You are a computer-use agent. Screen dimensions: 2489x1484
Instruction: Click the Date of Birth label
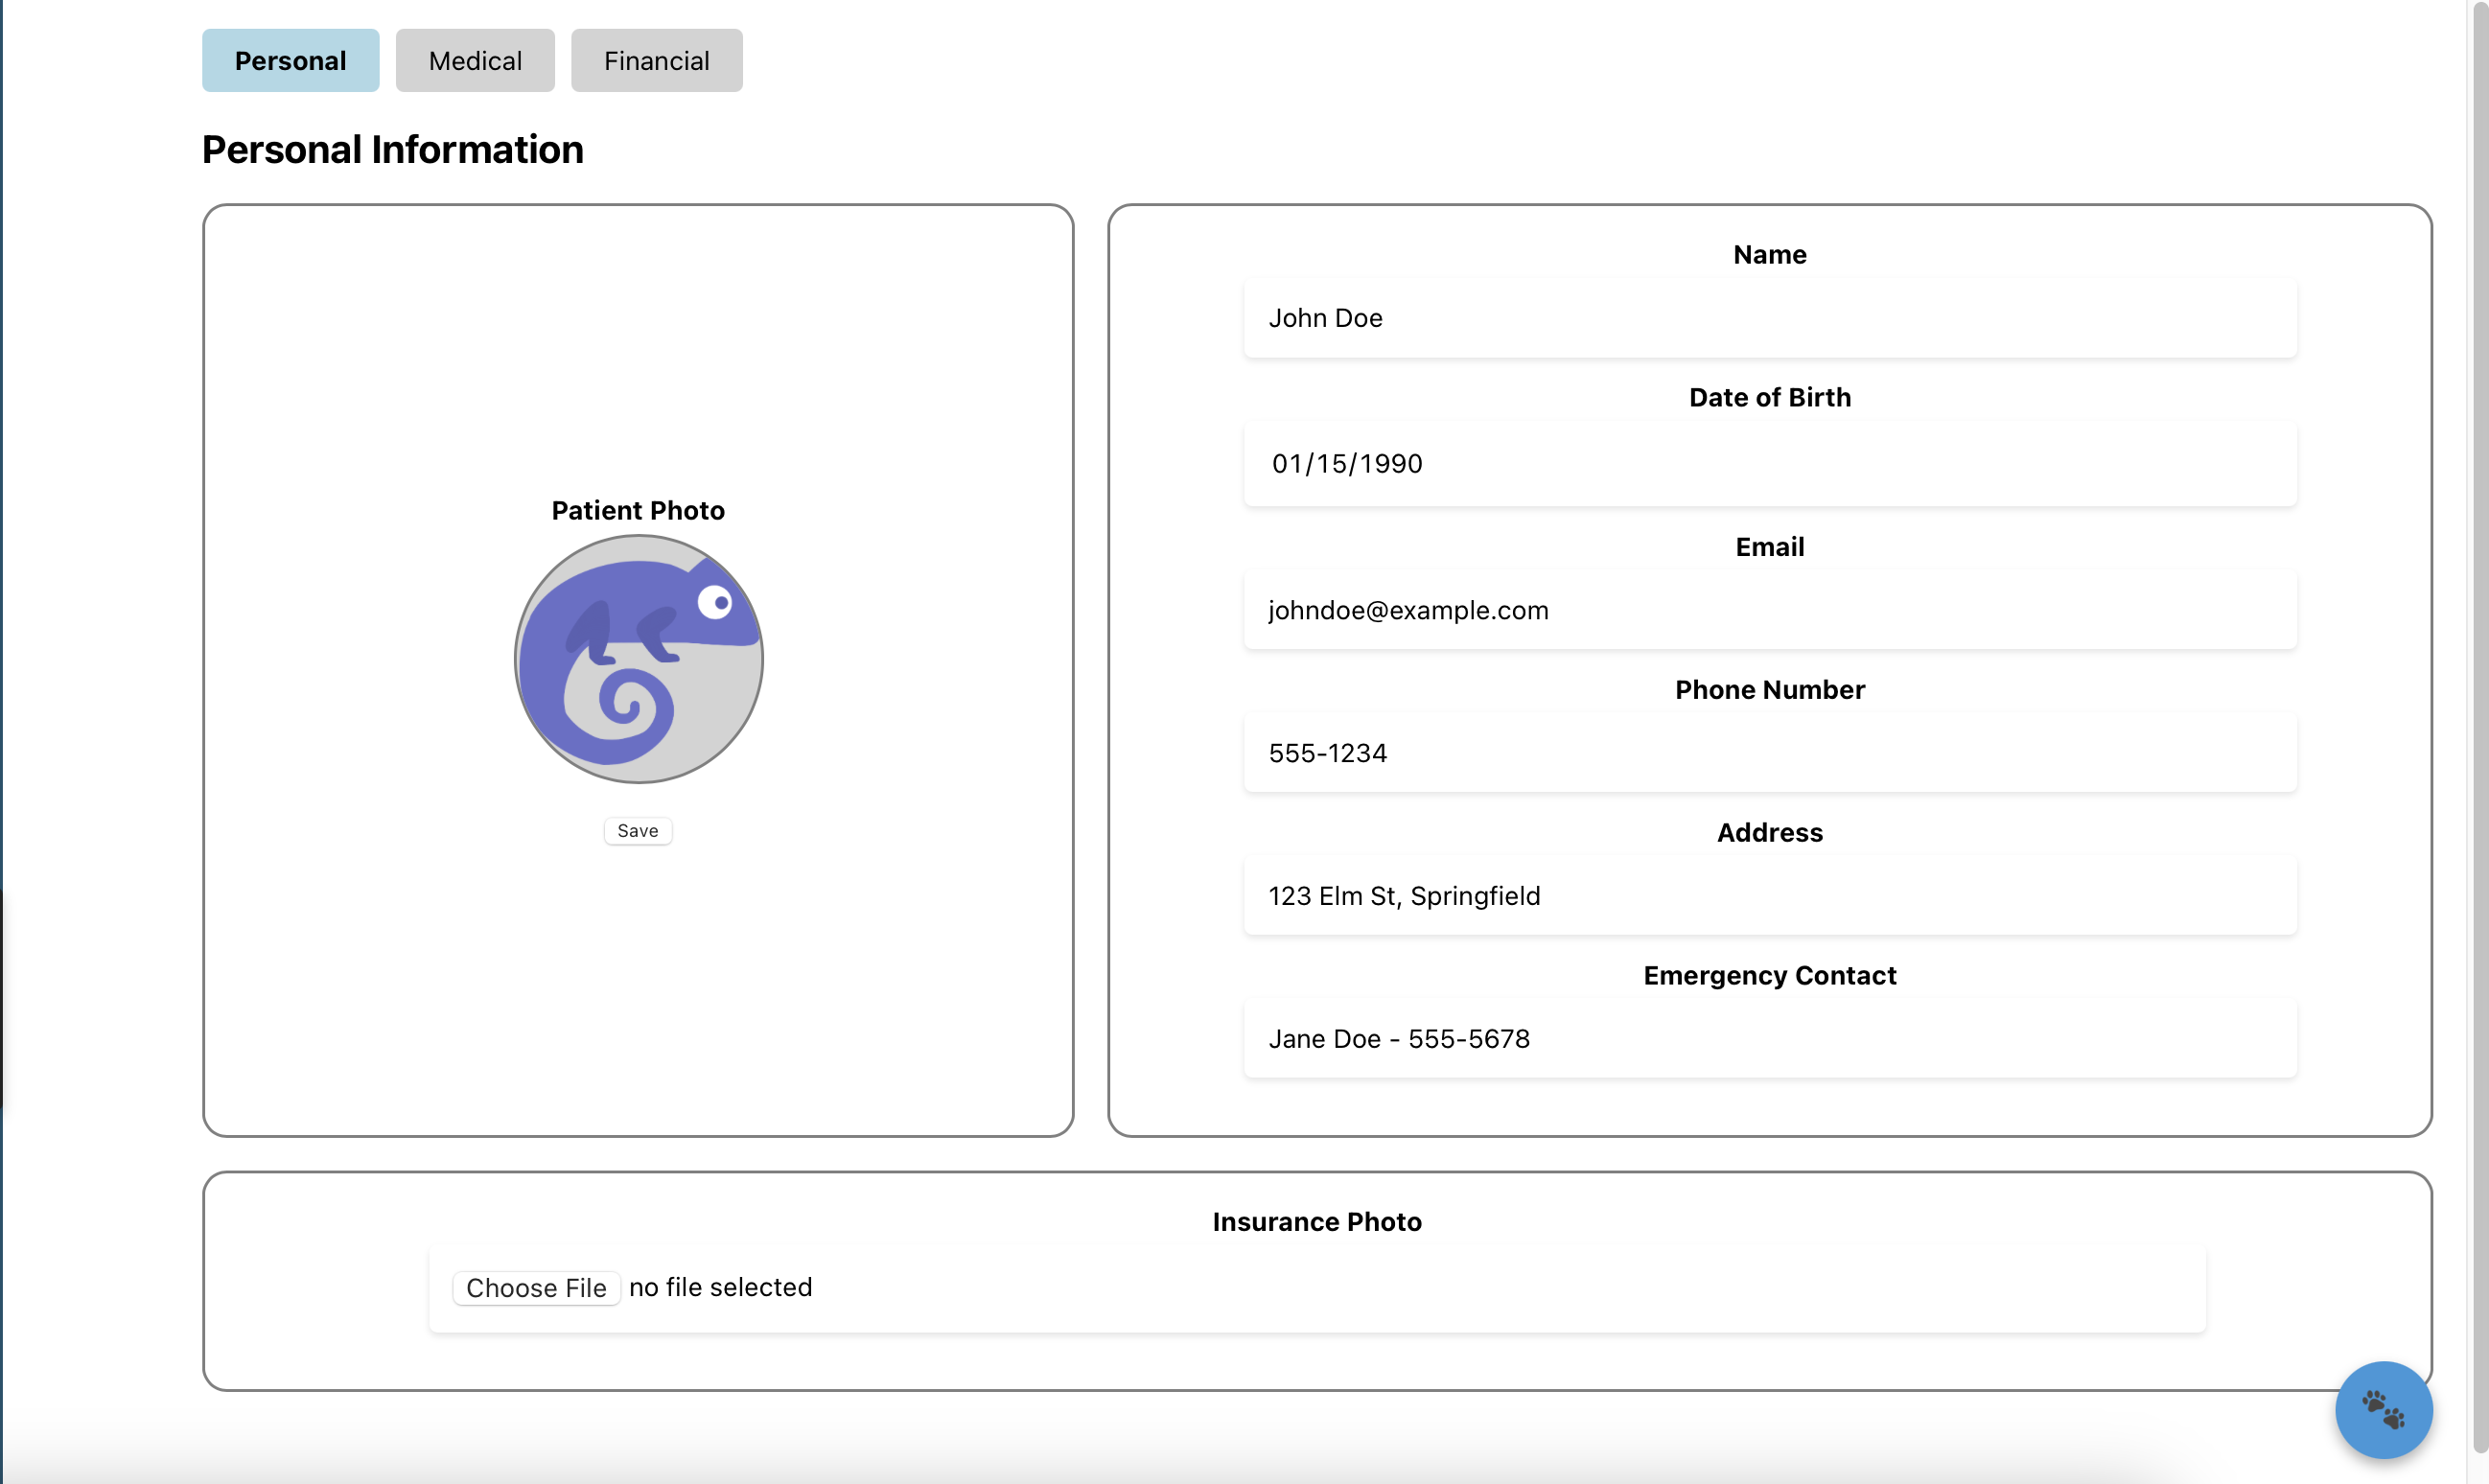pos(1769,397)
